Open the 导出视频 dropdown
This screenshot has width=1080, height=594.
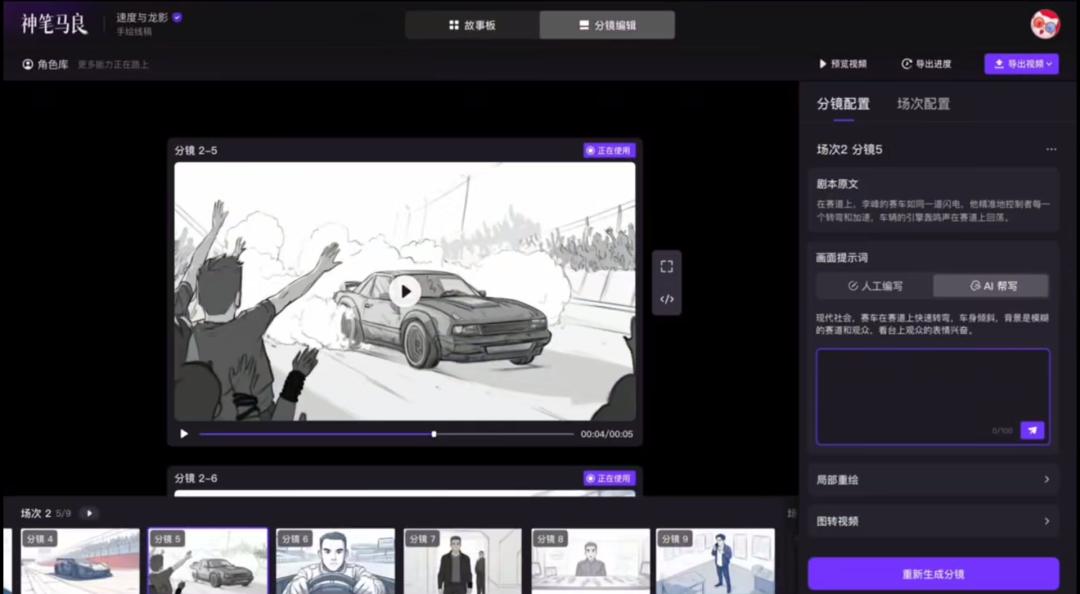[1021, 64]
